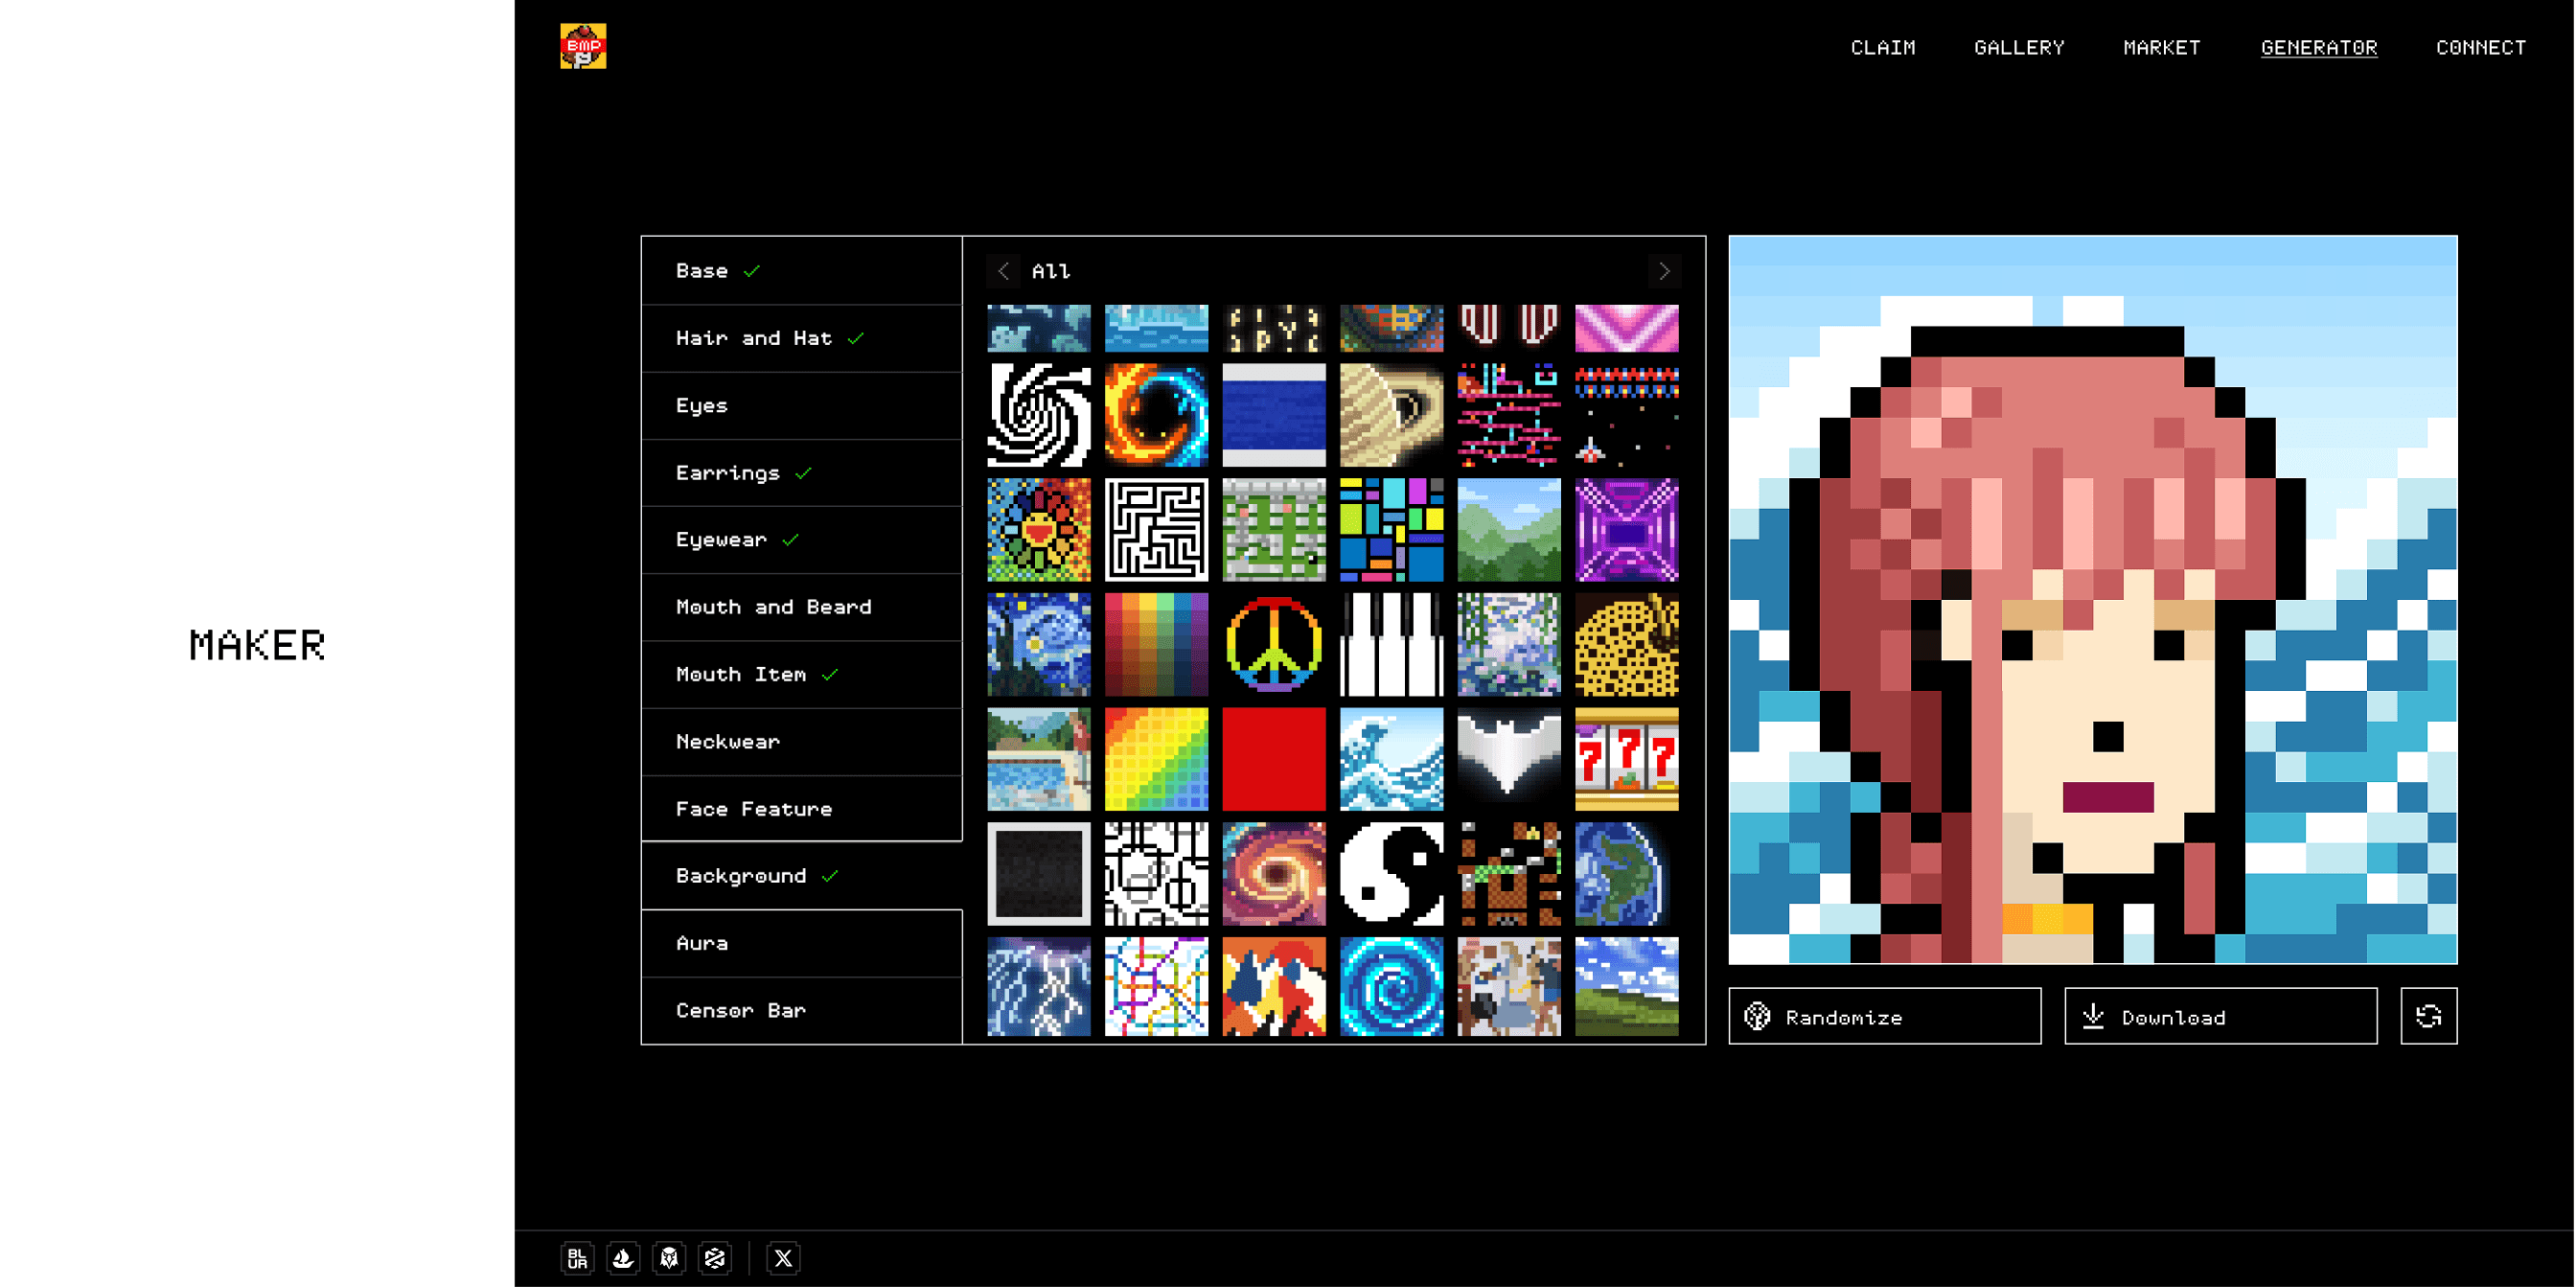Download the generated avatar

pos(2220,1016)
